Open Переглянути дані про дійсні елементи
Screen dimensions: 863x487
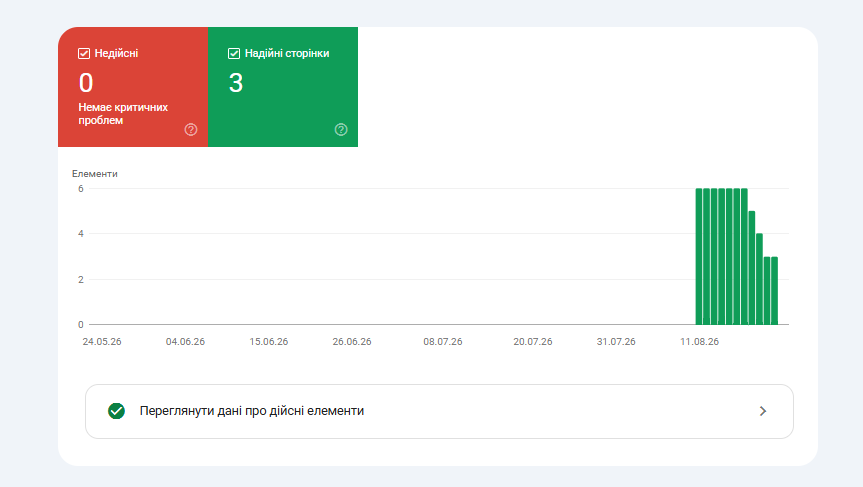(x=439, y=412)
